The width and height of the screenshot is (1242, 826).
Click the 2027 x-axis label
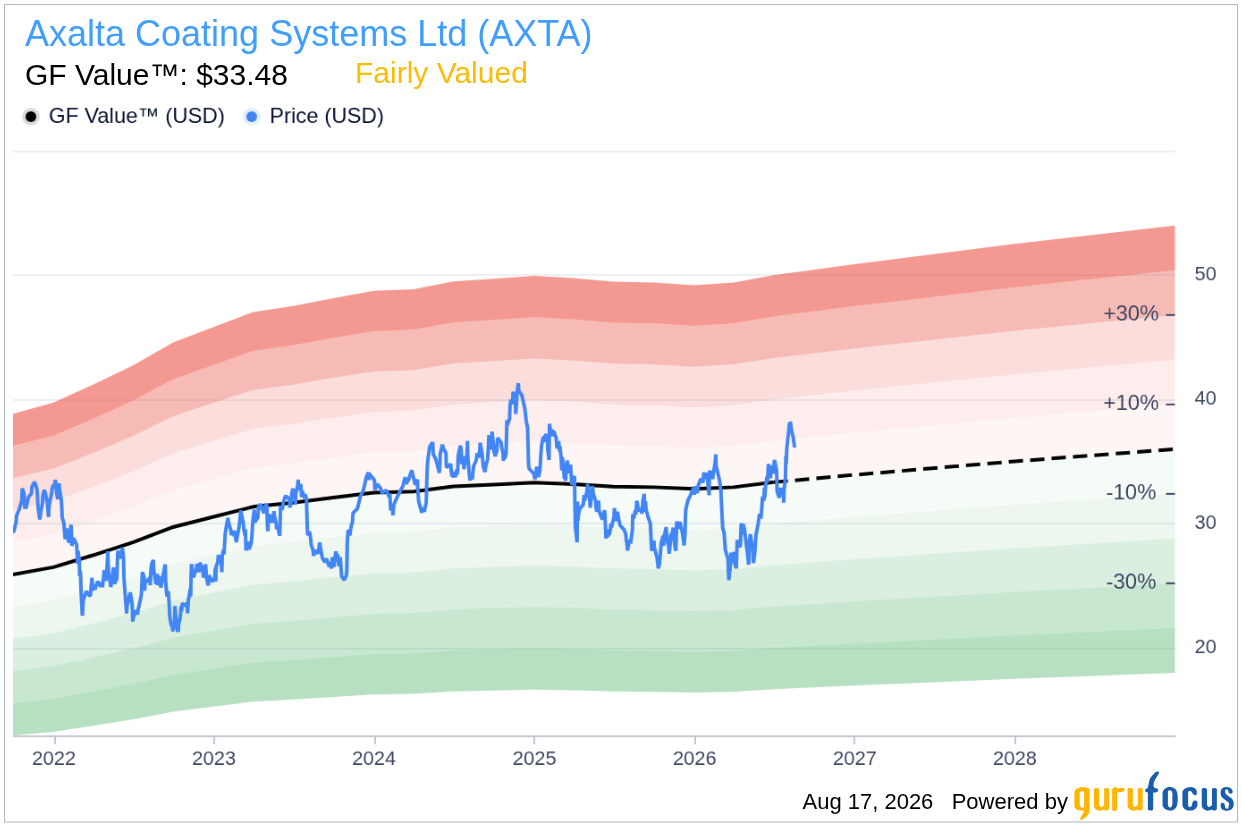(x=855, y=758)
